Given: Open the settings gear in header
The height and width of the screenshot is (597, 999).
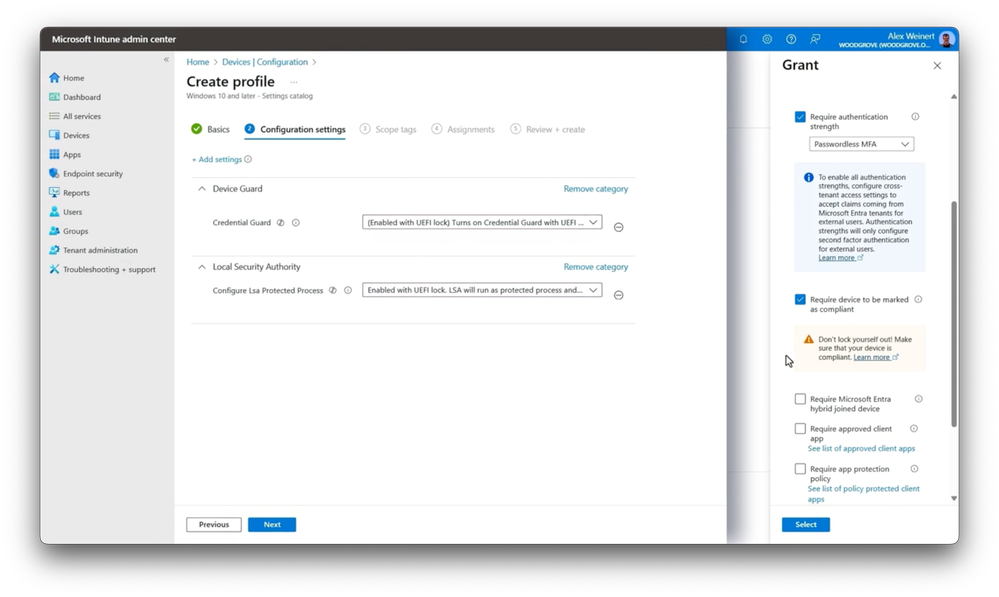Looking at the screenshot, I should point(767,39).
